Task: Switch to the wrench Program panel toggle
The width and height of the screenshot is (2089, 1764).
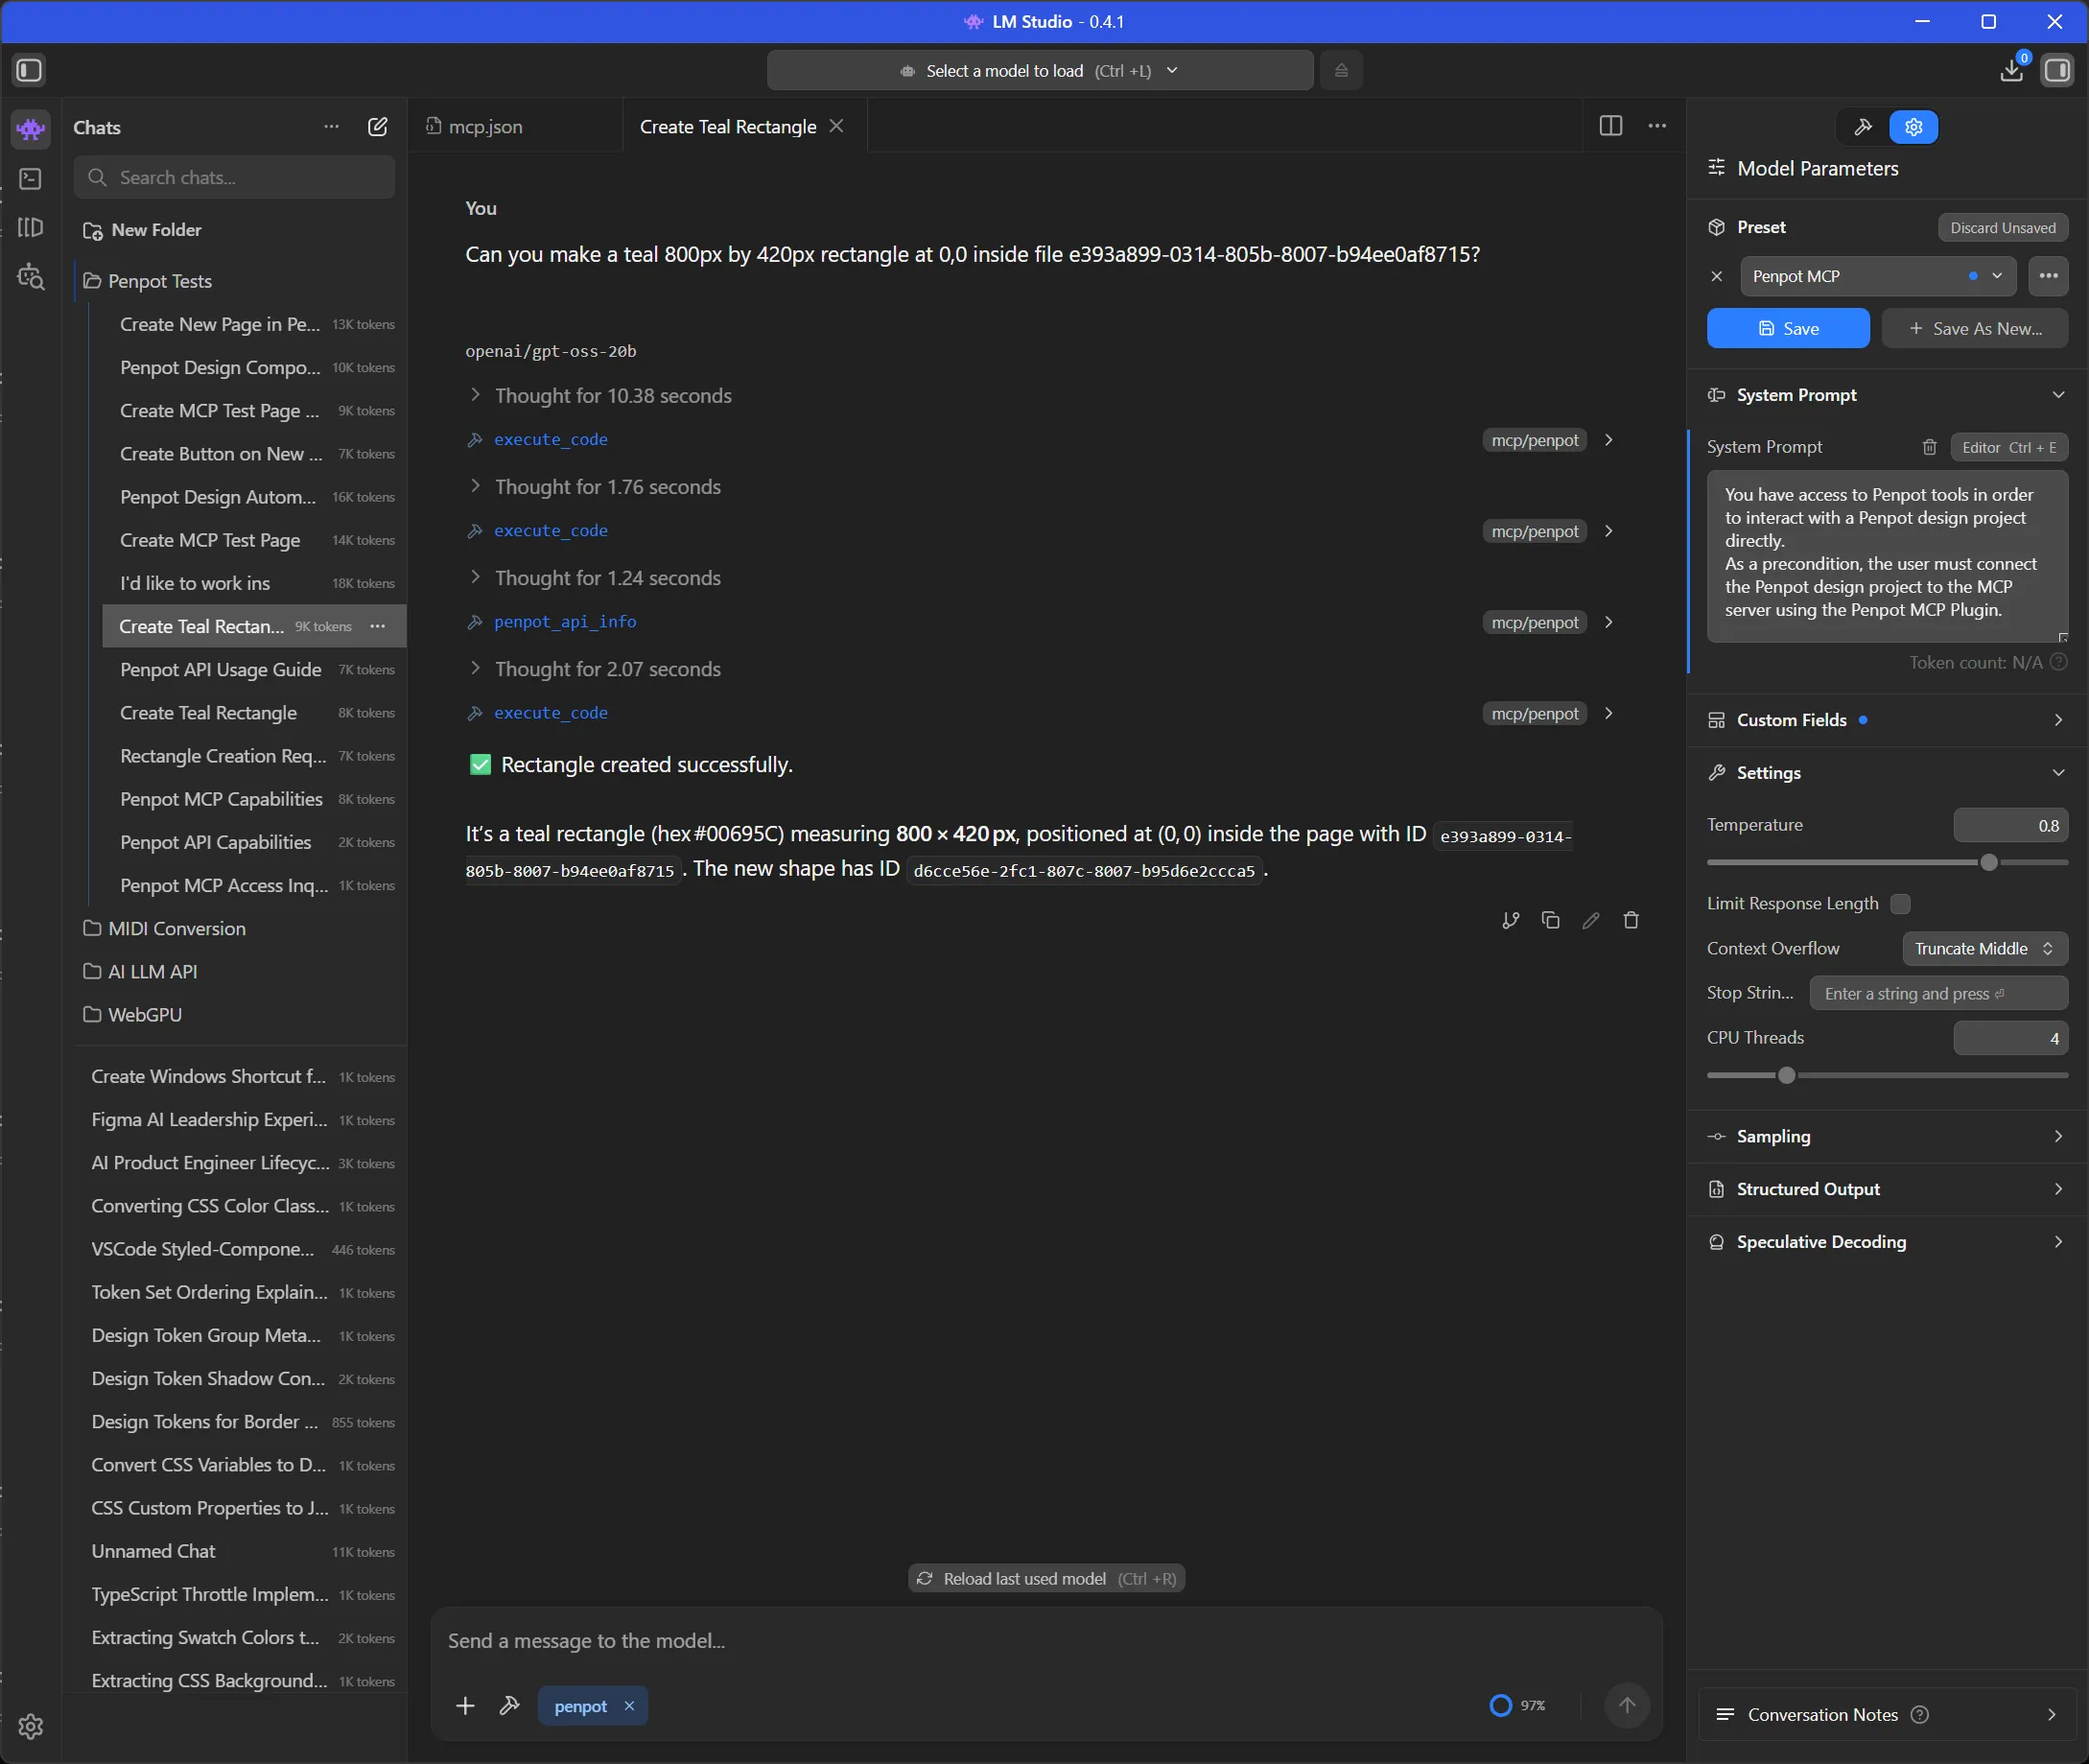Action: 1862,127
